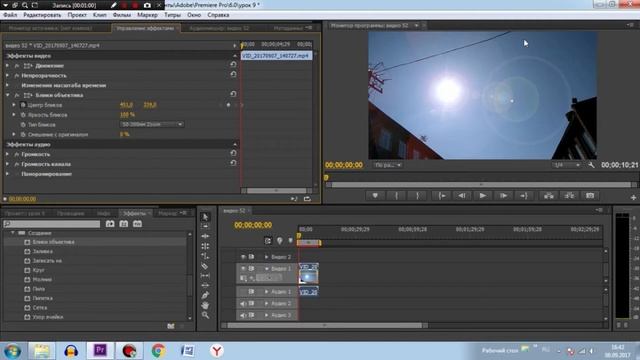Image resolution: width=640 pixels, height=360 pixels.
Task: Toggle Видео 1 track visibility eye
Action: coord(243,269)
